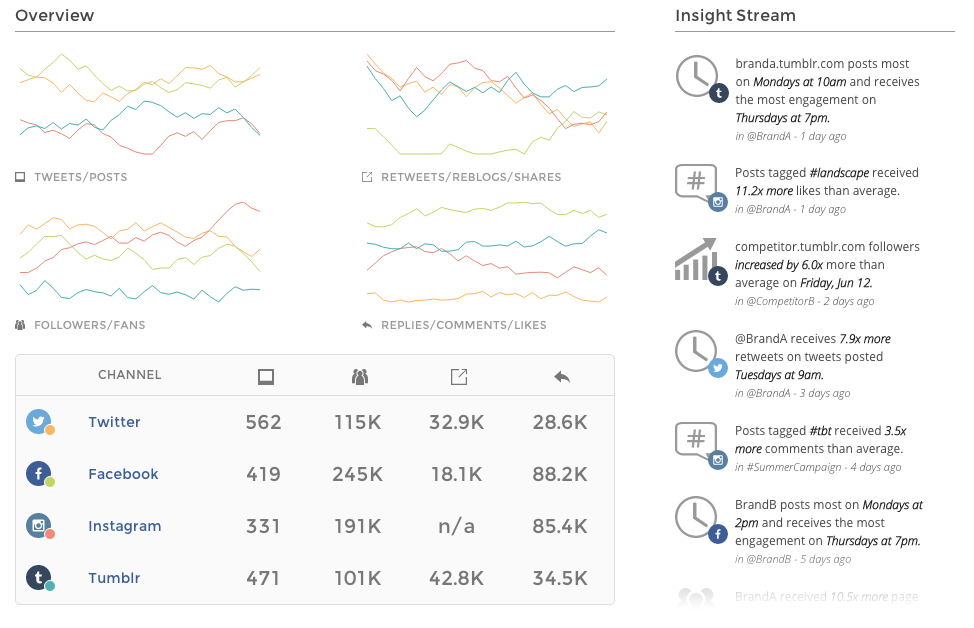Select the Tweets/Posts line chart
The height and width of the screenshot is (628, 974).
point(140,104)
